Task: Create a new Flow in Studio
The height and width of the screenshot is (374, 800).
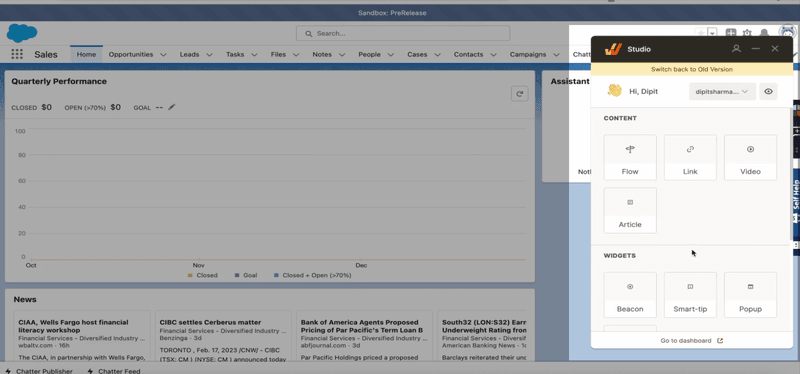Action: [630, 157]
